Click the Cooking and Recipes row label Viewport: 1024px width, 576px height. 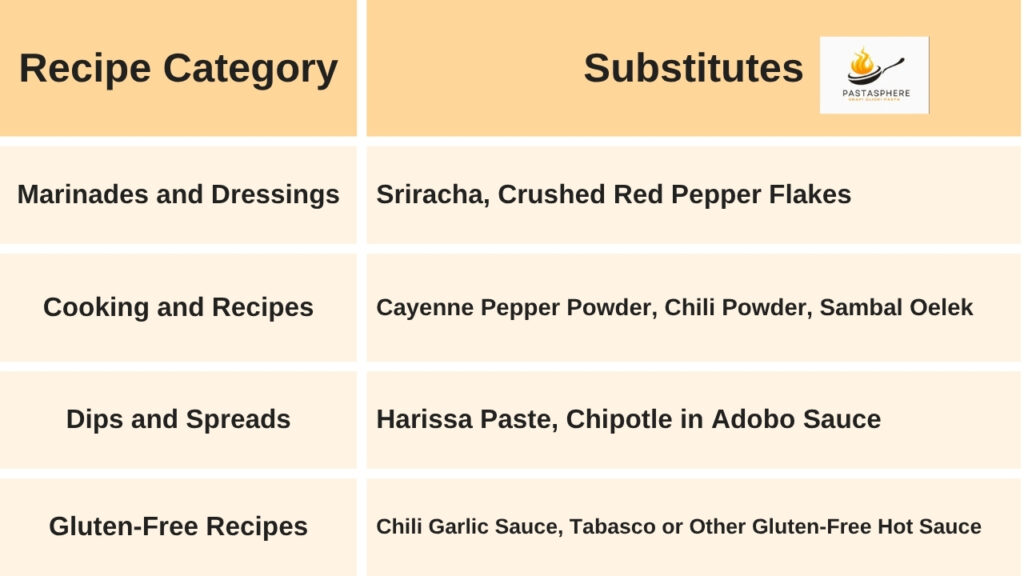(x=178, y=307)
